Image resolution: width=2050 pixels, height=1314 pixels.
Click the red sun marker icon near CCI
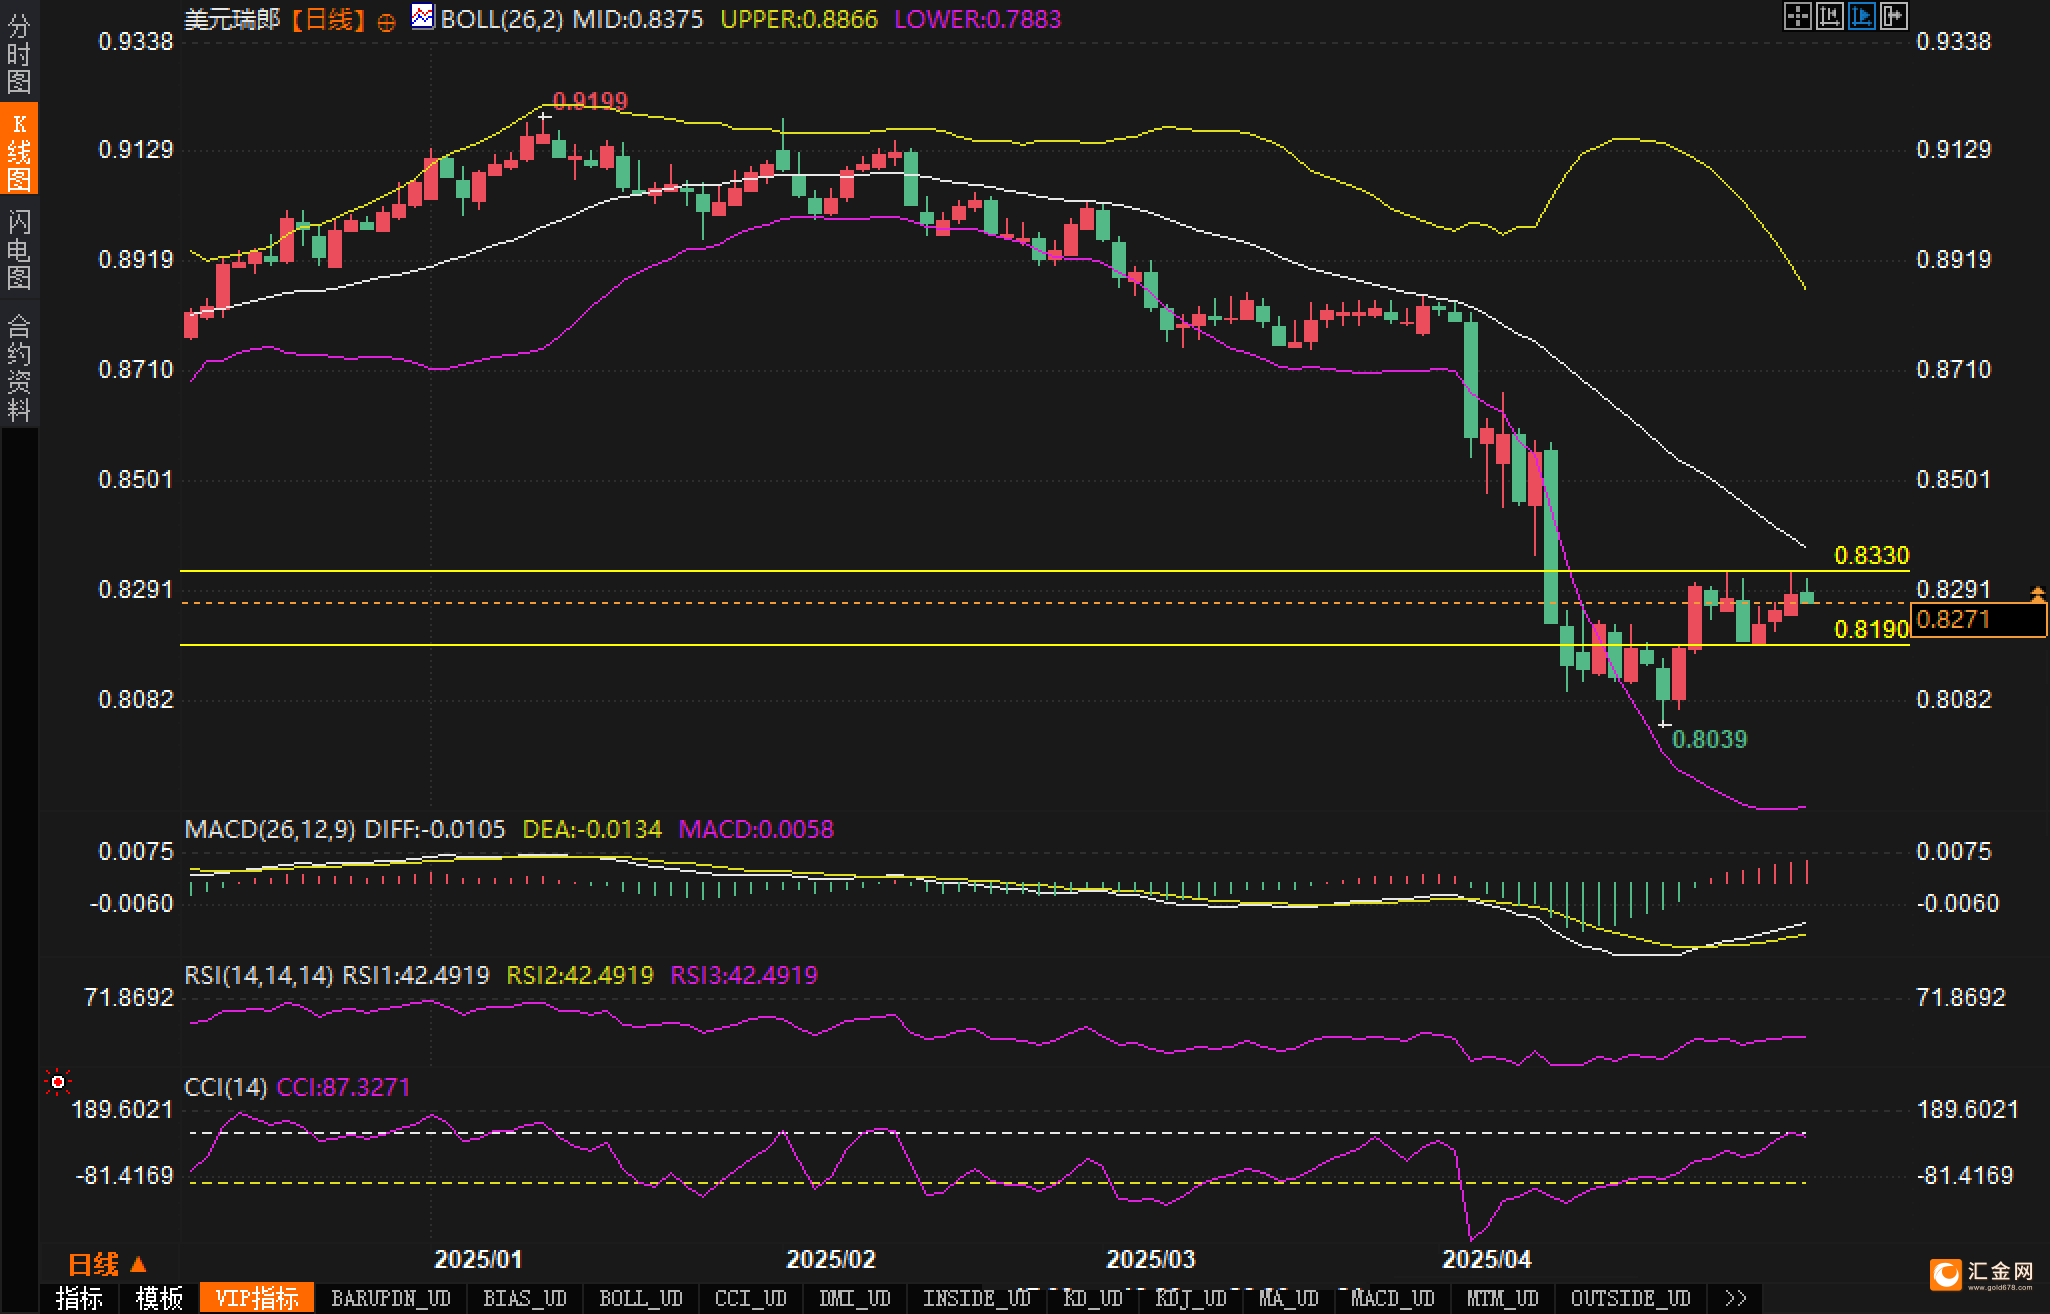point(58,1082)
